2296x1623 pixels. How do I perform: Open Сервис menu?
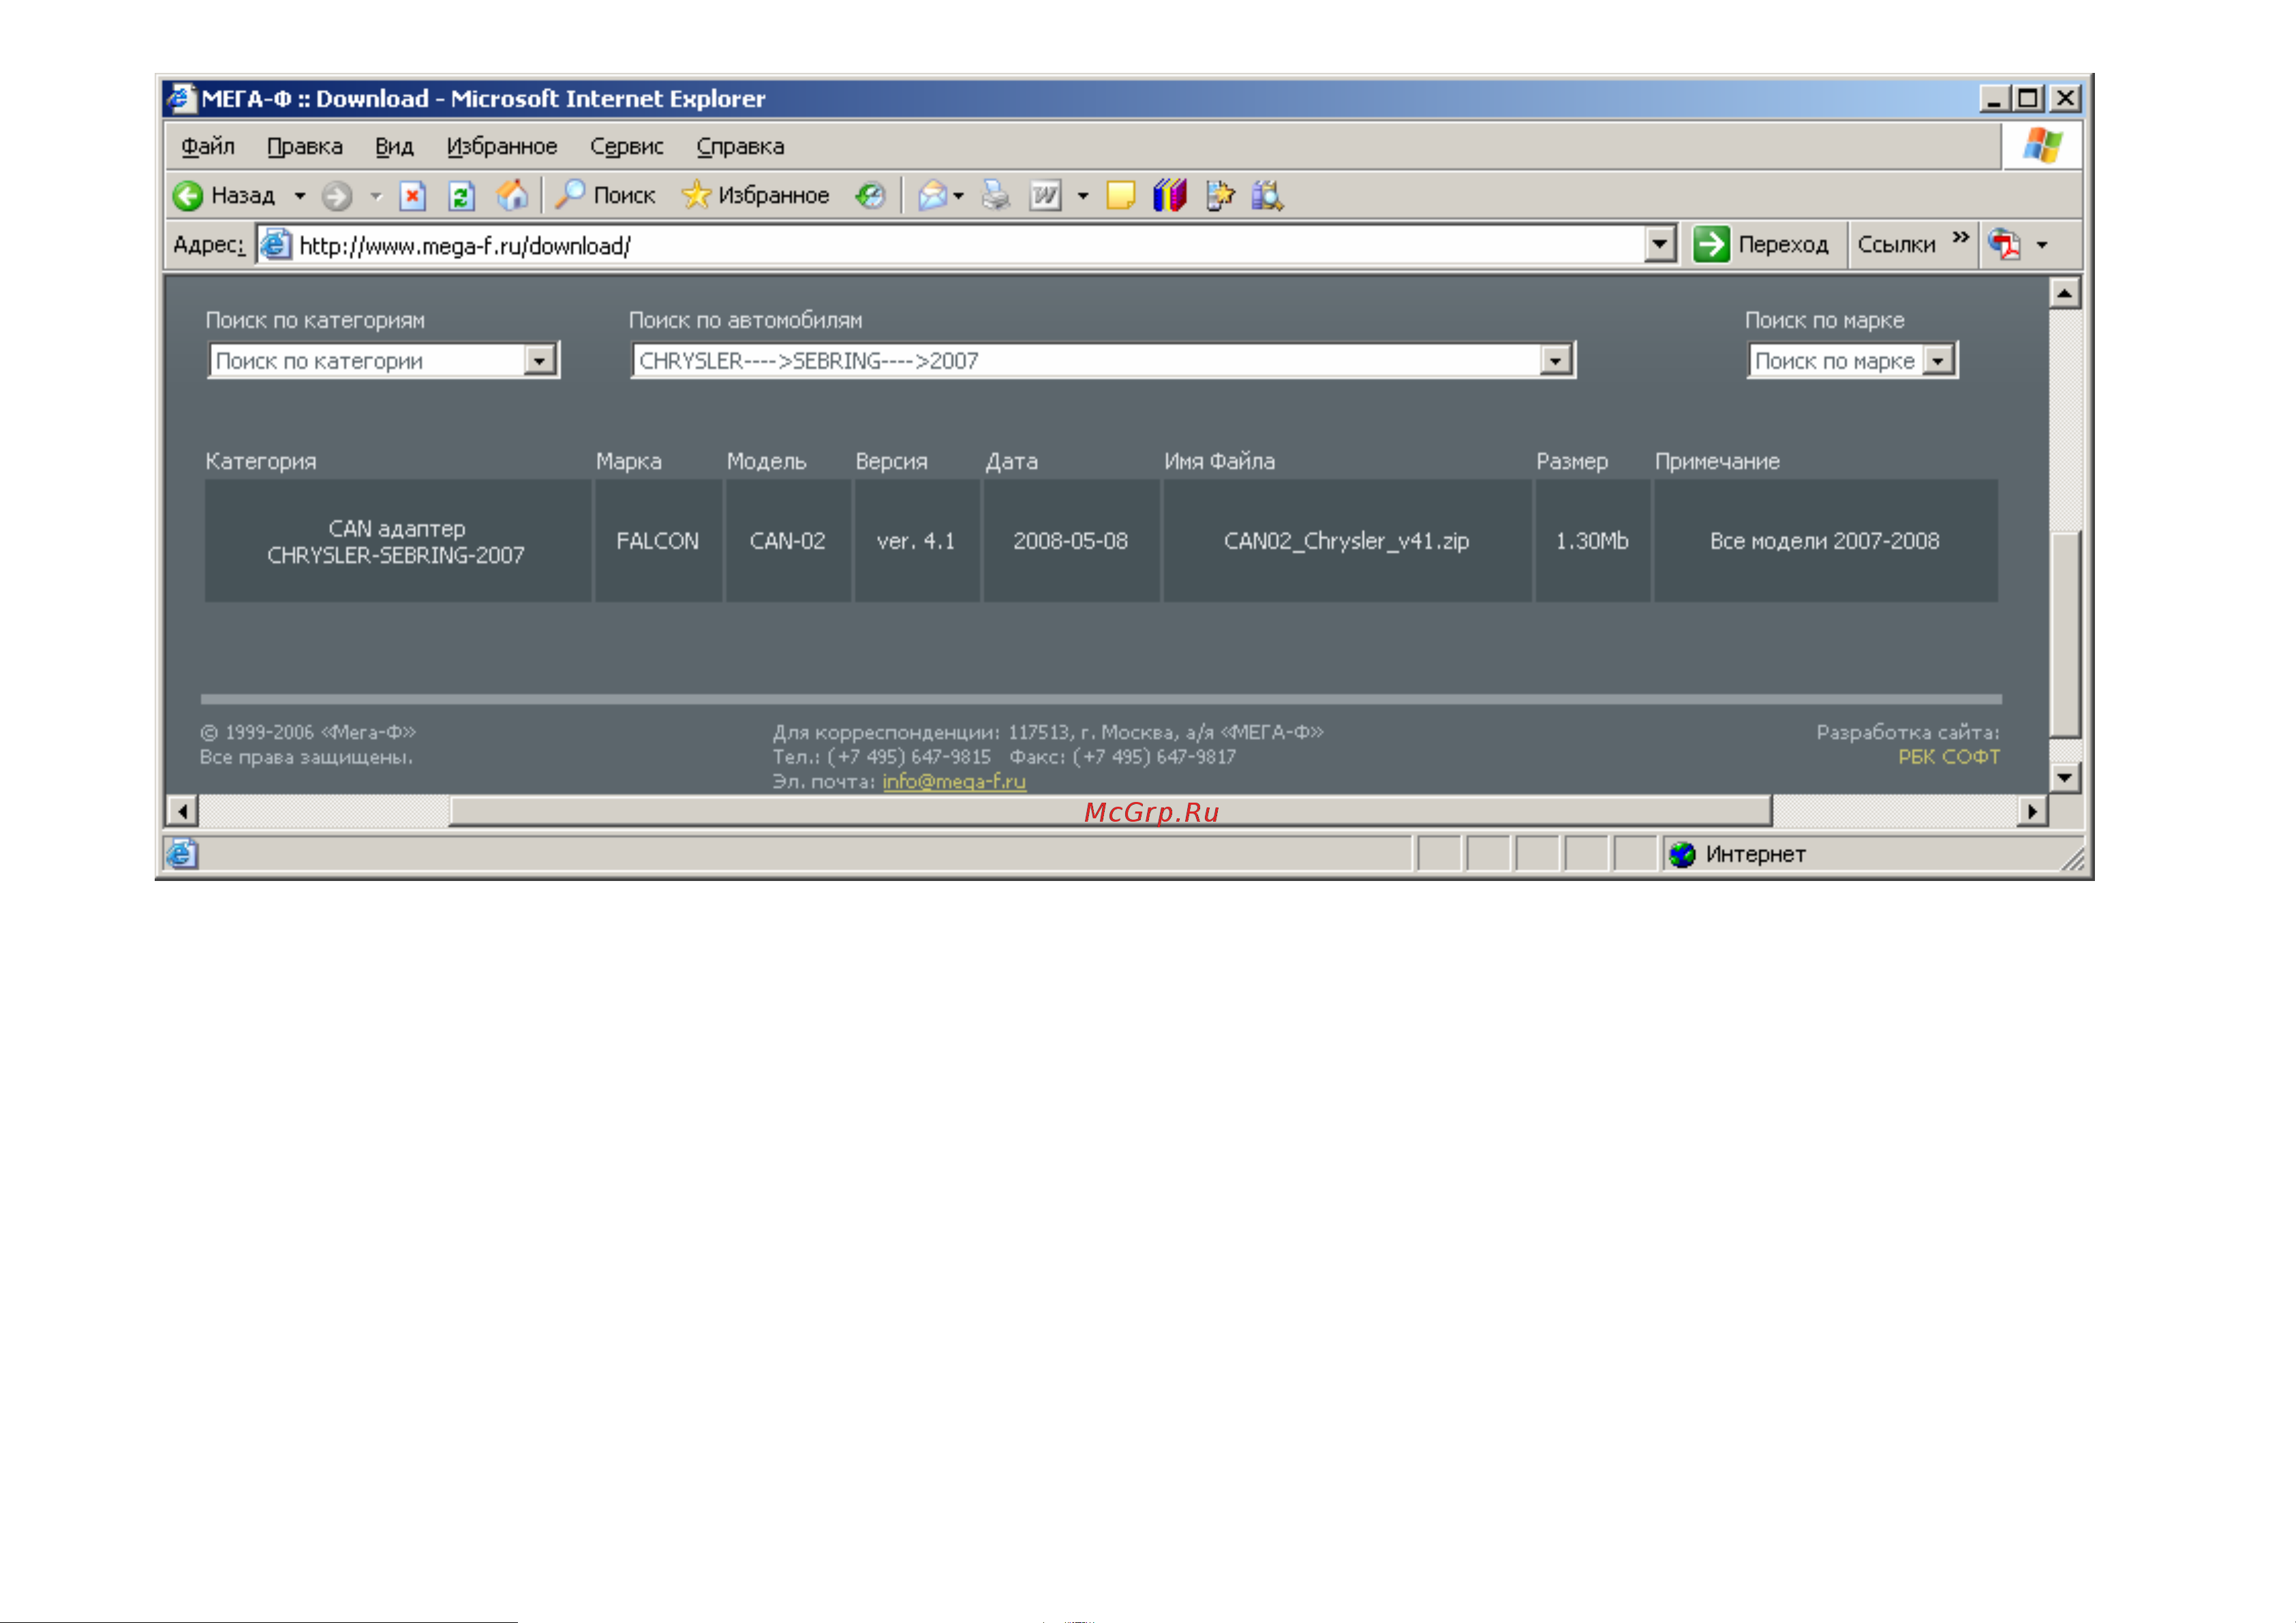point(627,146)
